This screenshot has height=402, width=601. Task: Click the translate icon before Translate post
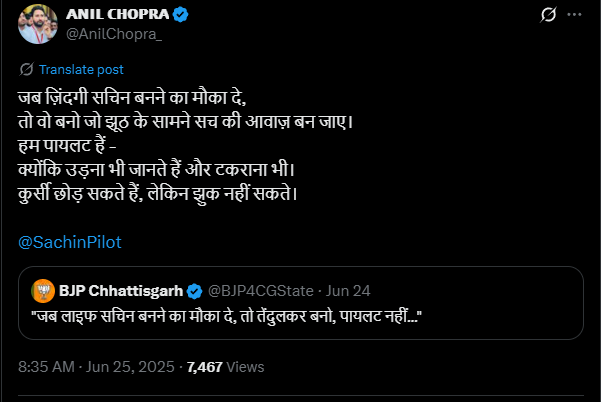(x=27, y=70)
